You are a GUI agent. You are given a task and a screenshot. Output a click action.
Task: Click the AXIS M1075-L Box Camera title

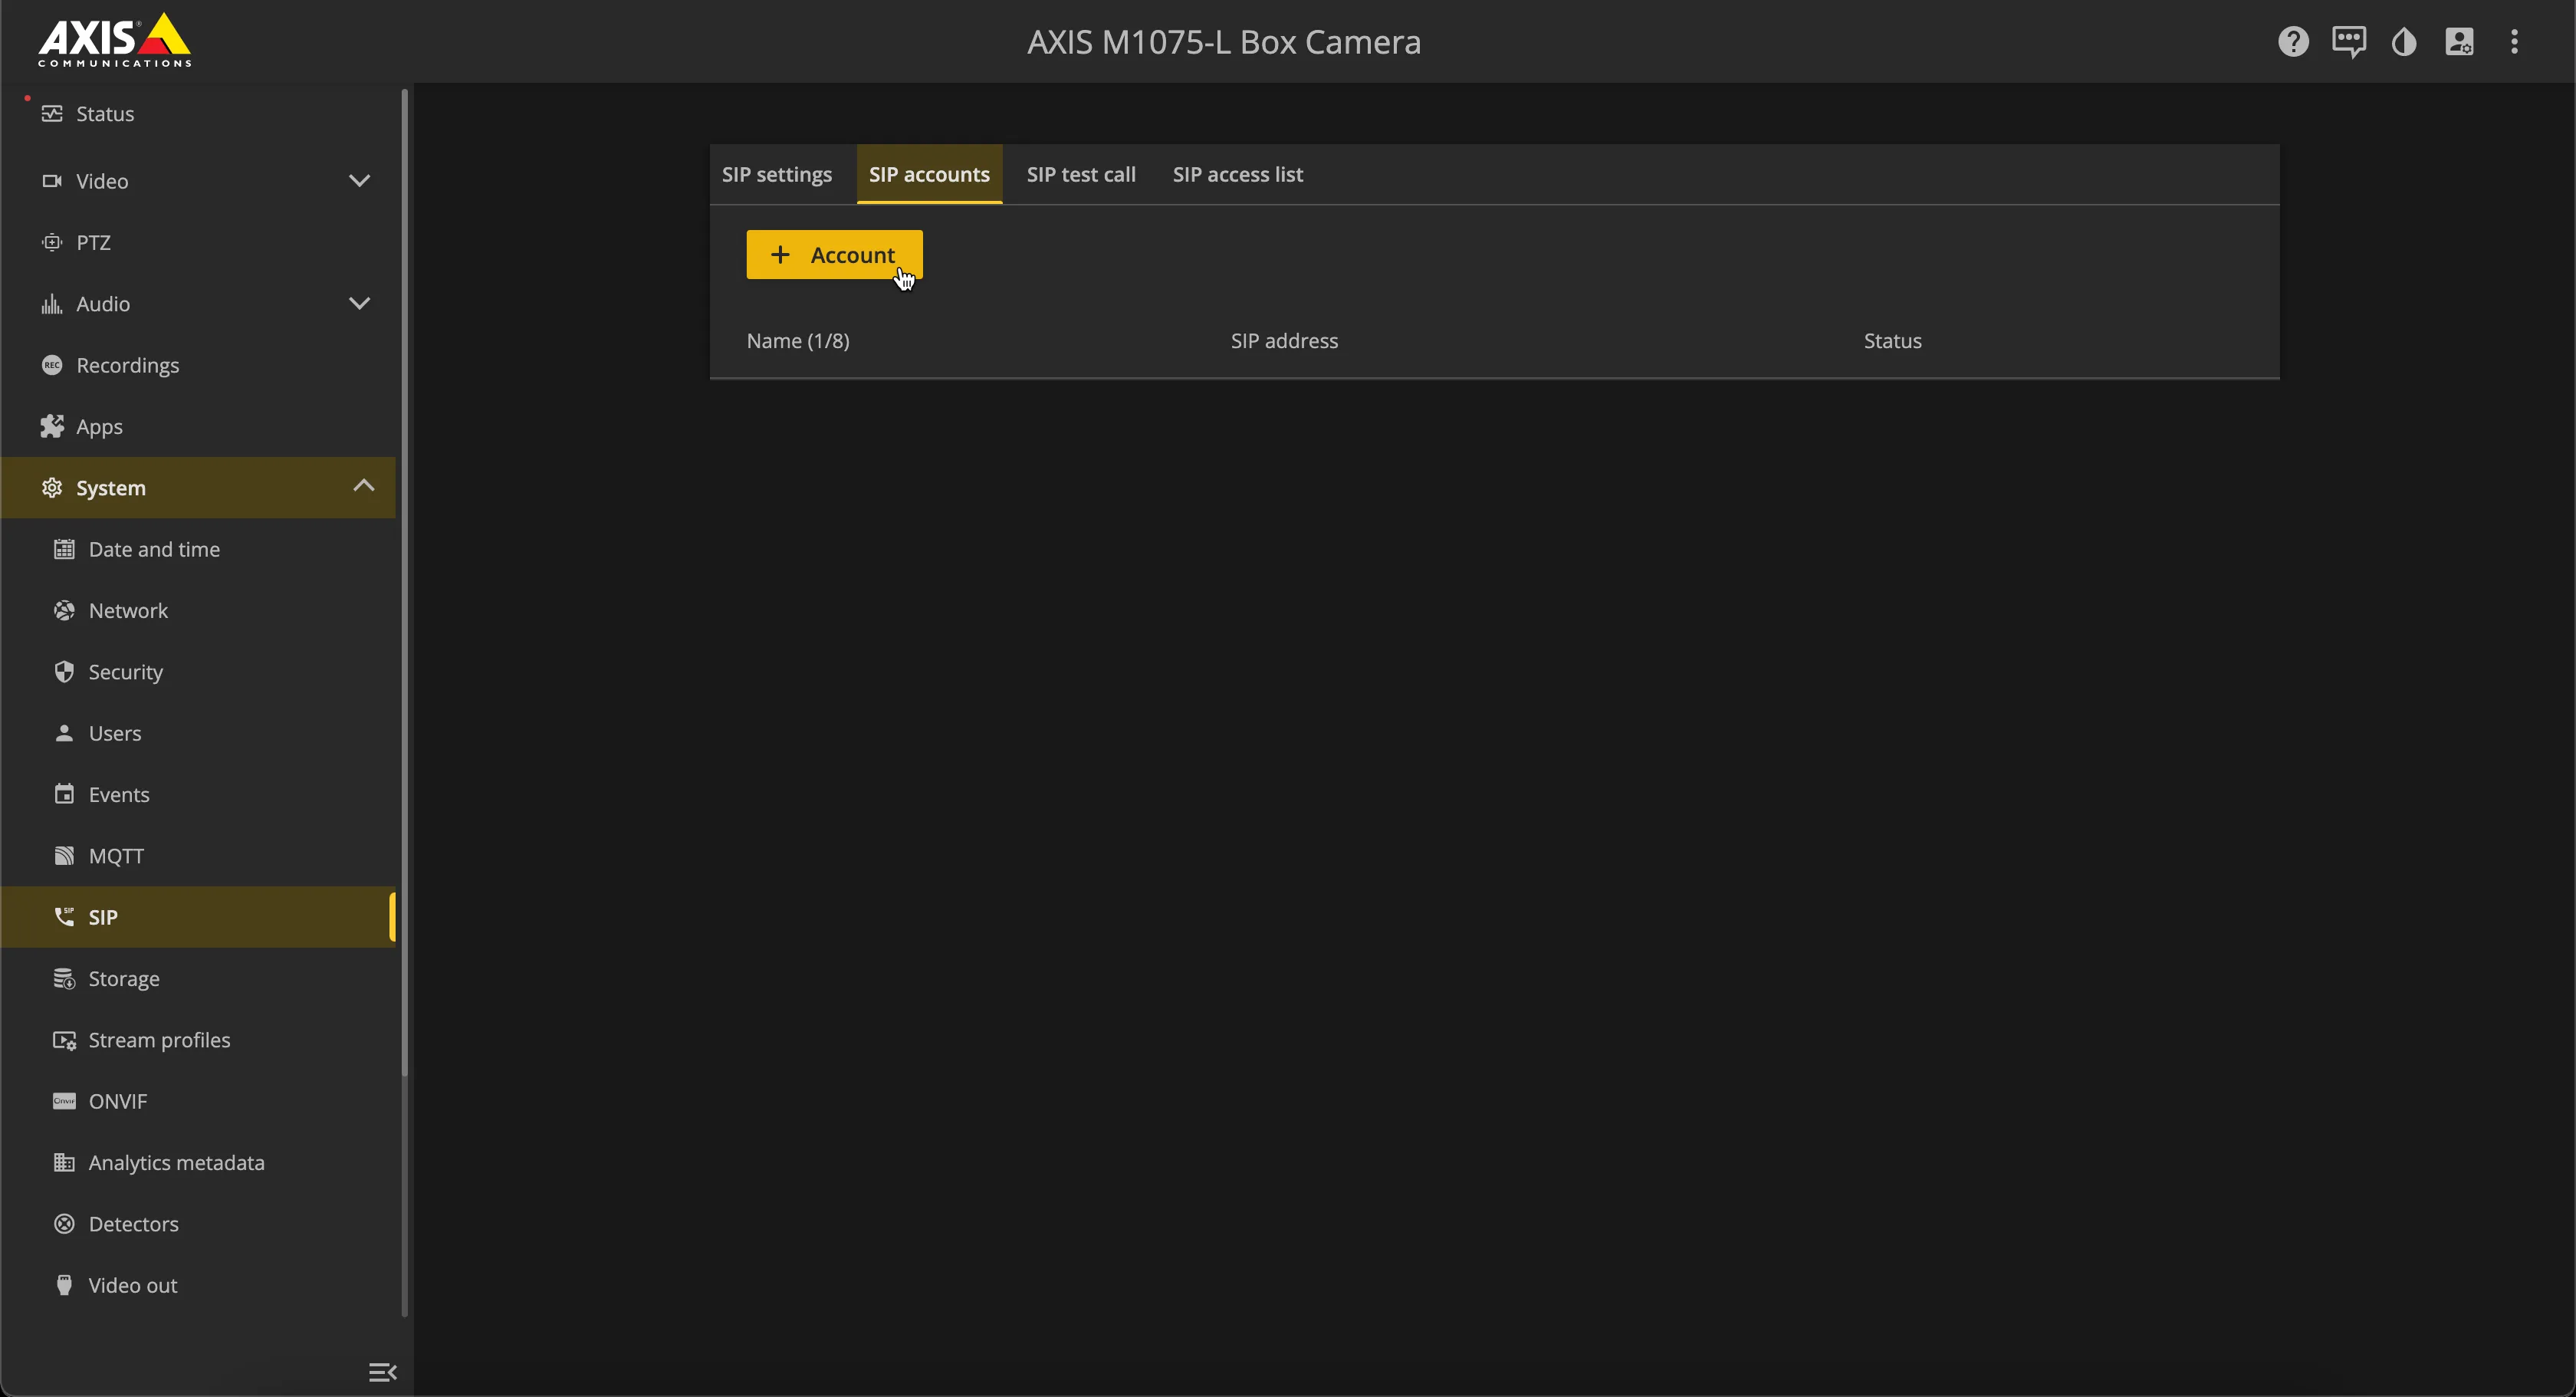tap(1224, 42)
